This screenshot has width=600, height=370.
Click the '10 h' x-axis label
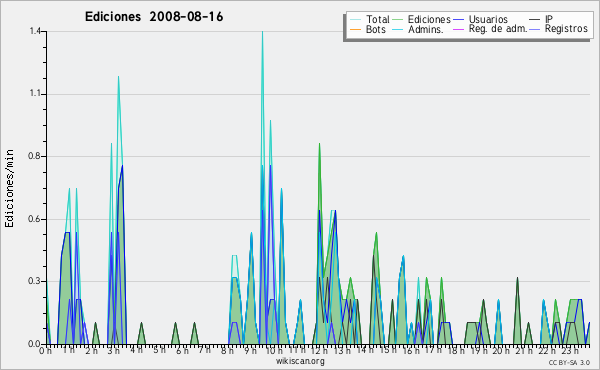pos(274,350)
